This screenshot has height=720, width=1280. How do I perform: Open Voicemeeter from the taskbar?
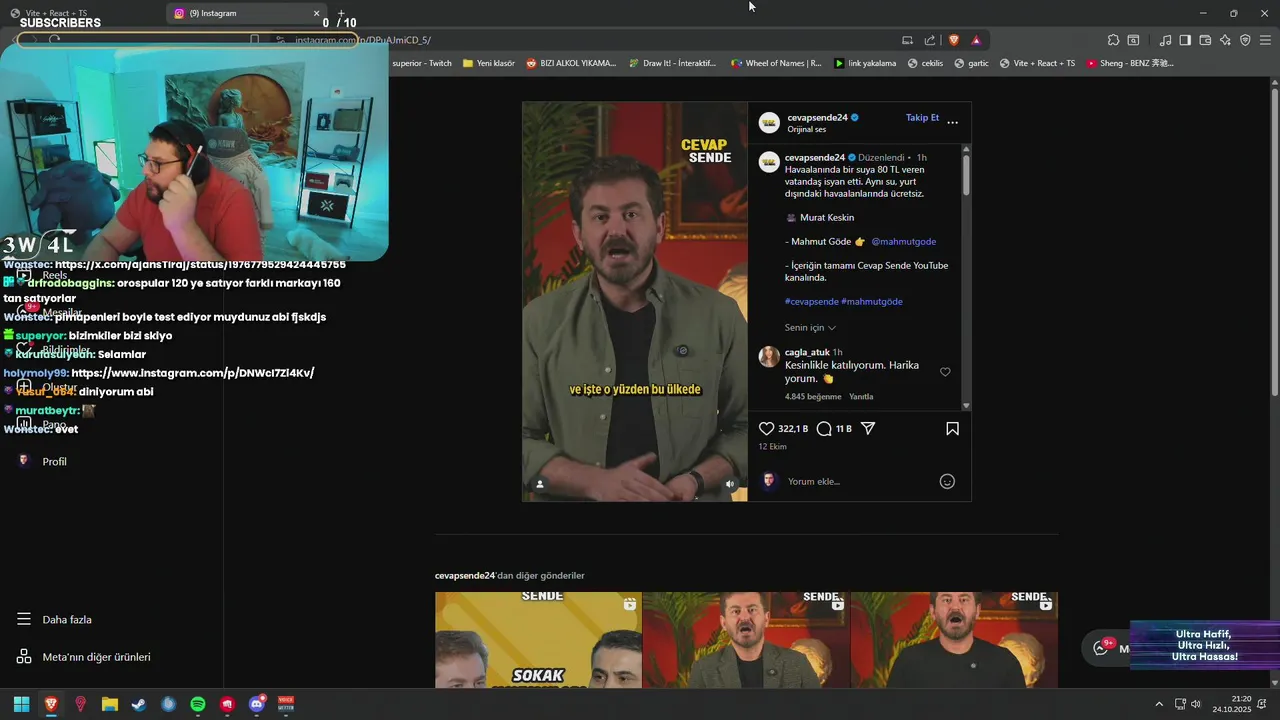286,704
